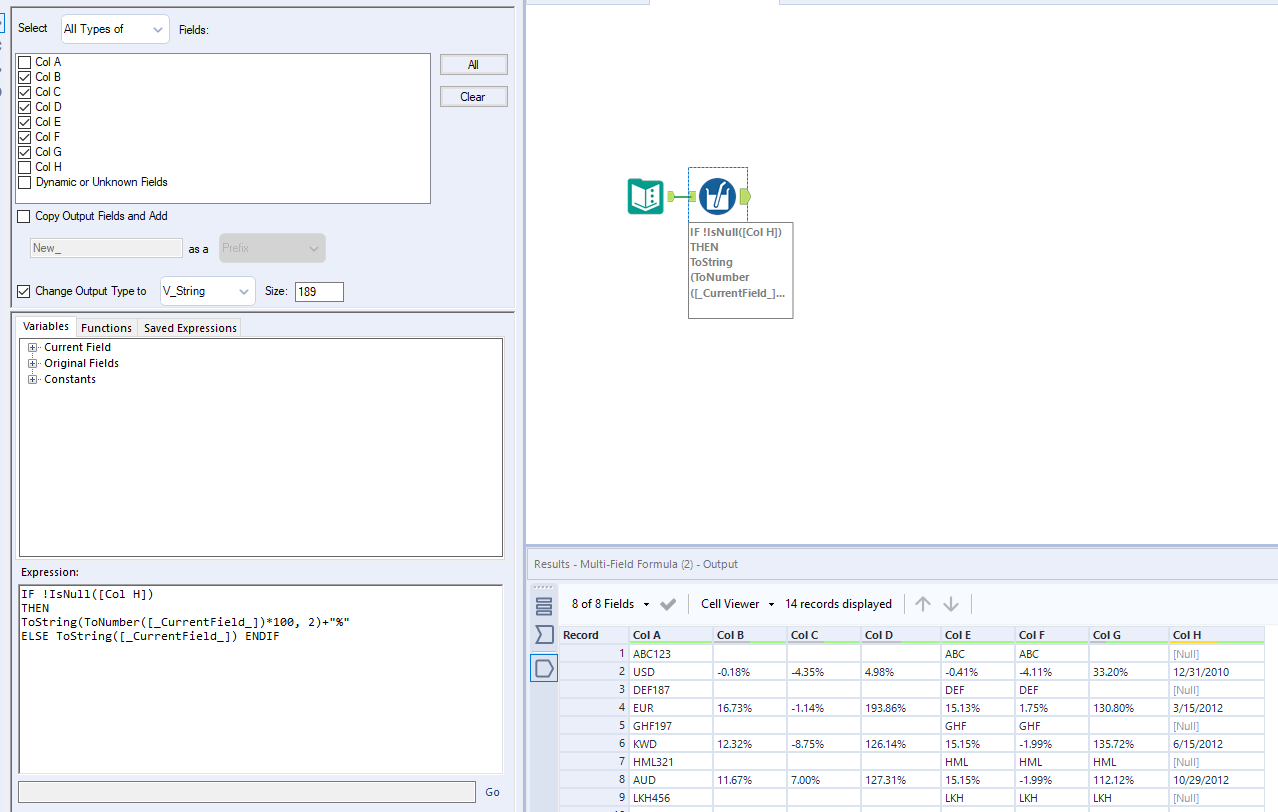Screen dimensions: 1278x812
Task: Click the All button to select every field
Action: coord(473,64)
